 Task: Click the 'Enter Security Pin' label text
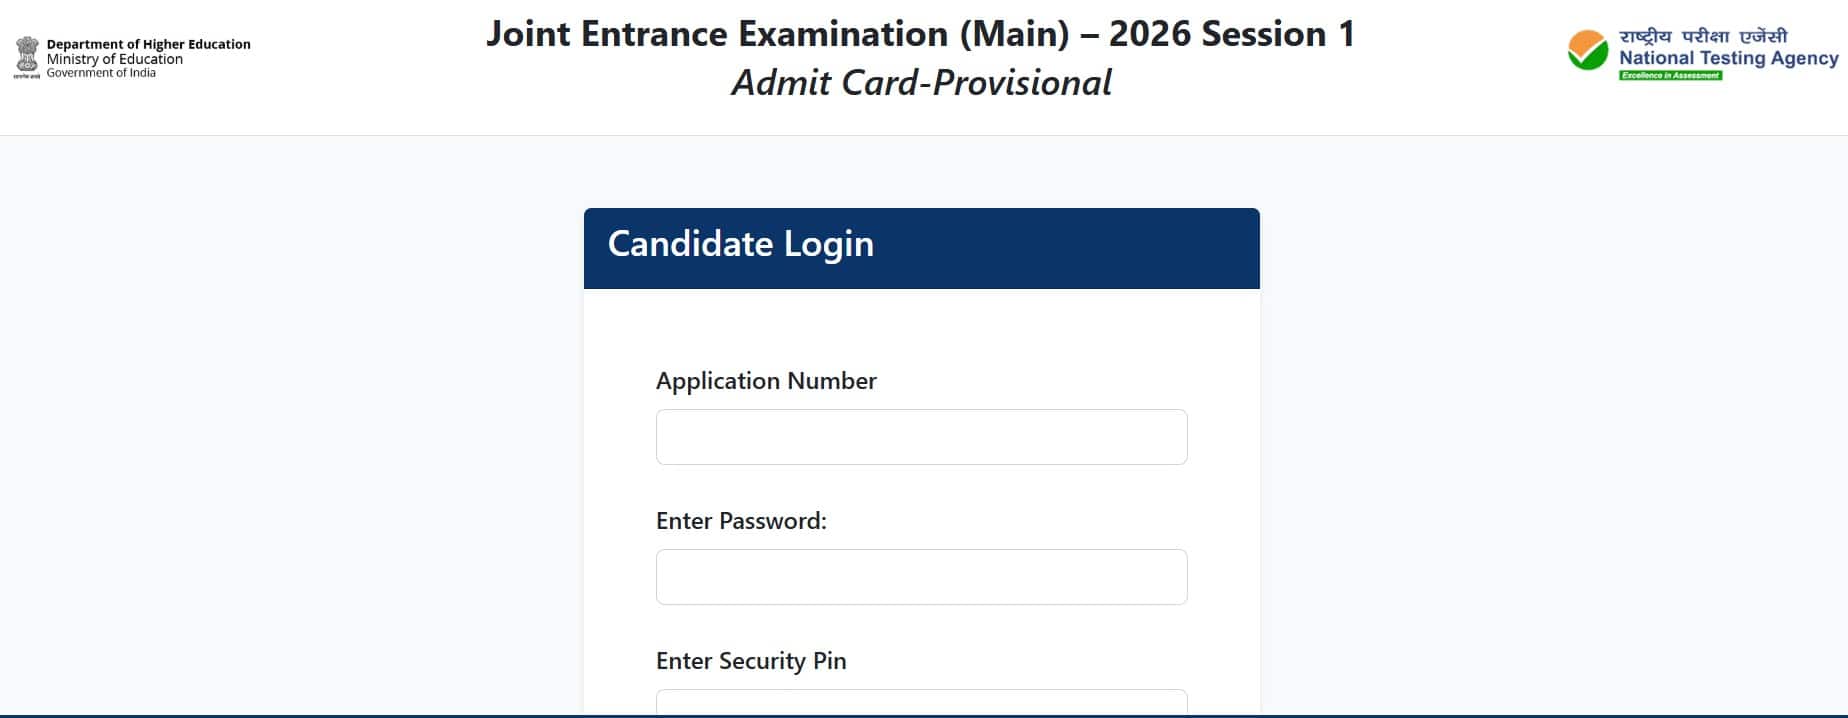tap(750, 661)
